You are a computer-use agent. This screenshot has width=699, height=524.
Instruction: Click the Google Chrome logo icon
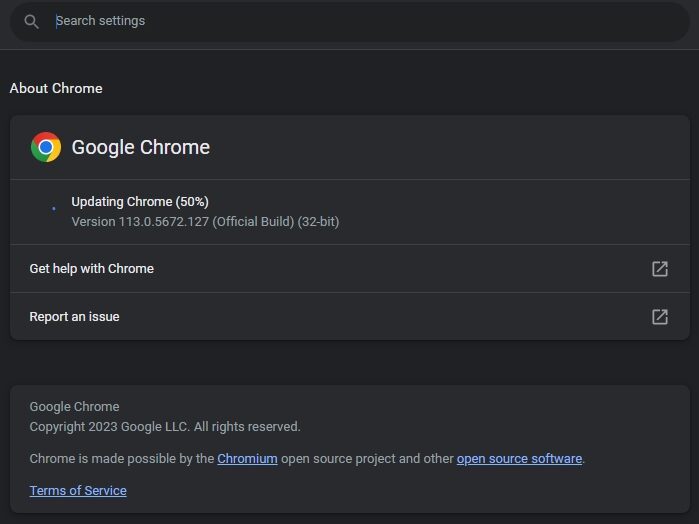coord(46,148)
